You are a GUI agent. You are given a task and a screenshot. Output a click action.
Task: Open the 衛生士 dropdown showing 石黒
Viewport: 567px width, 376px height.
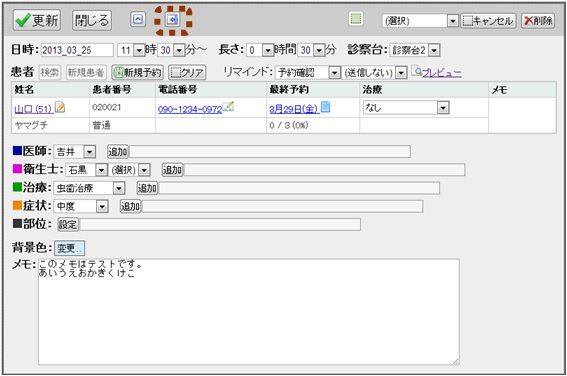(87, 170)
